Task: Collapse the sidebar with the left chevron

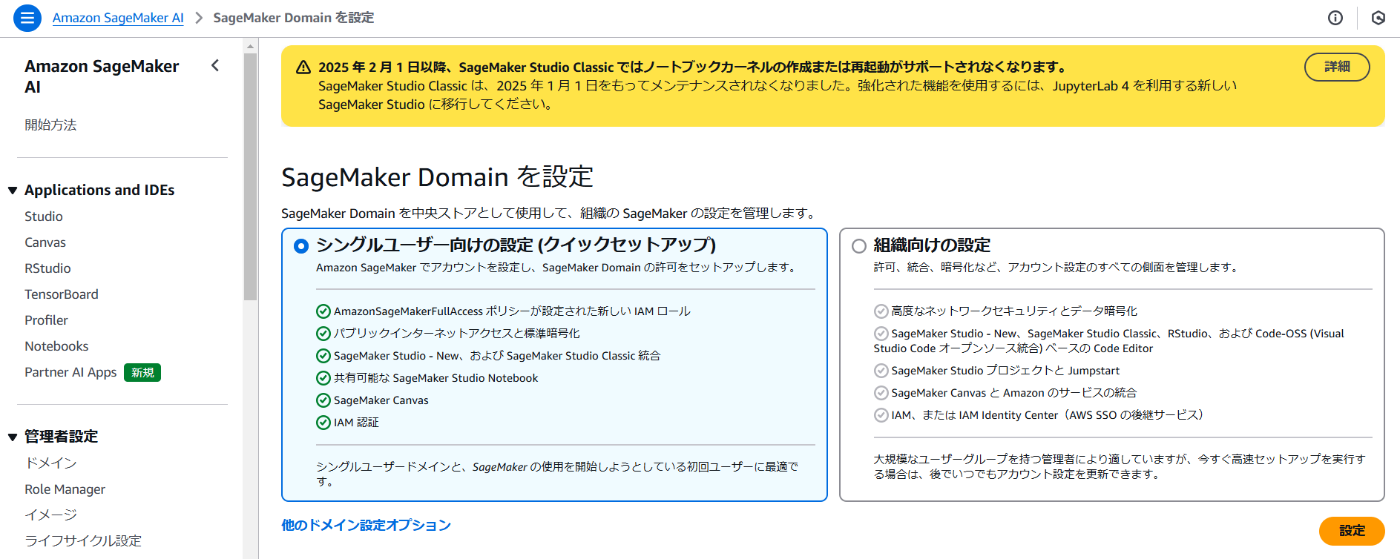Action: (214, 66)
